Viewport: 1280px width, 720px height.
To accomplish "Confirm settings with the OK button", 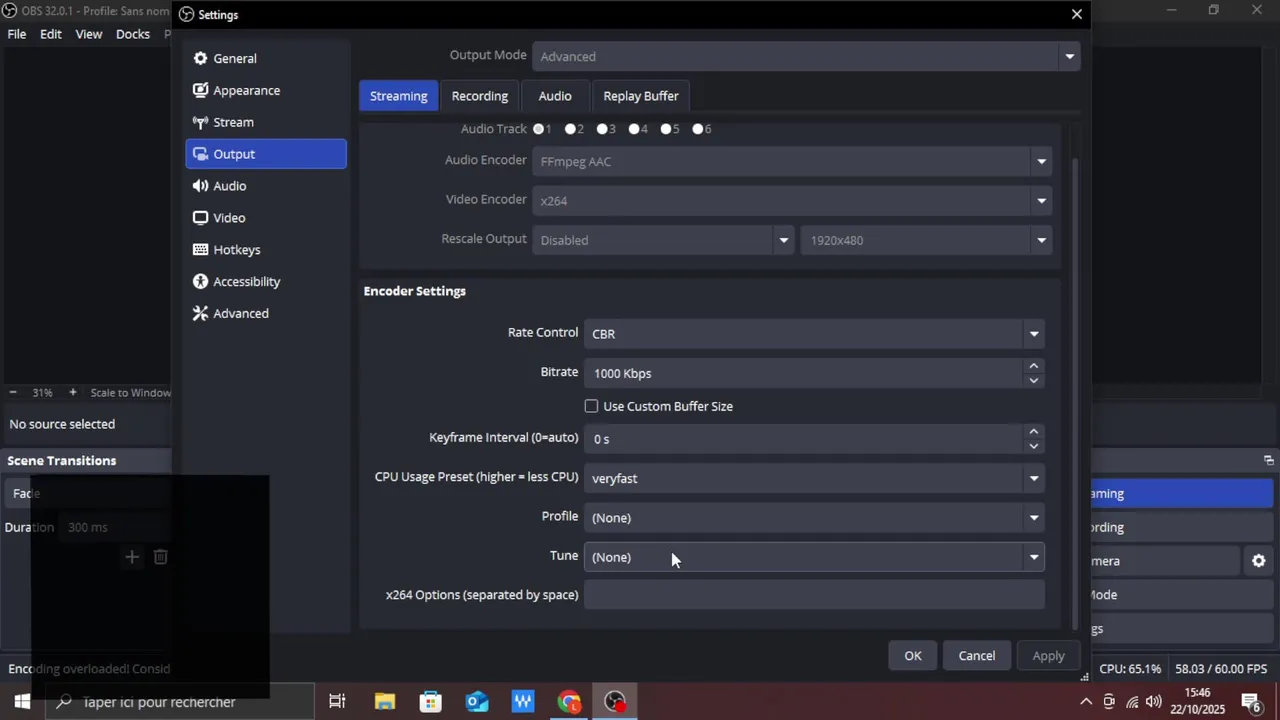I will coord(913,656).
